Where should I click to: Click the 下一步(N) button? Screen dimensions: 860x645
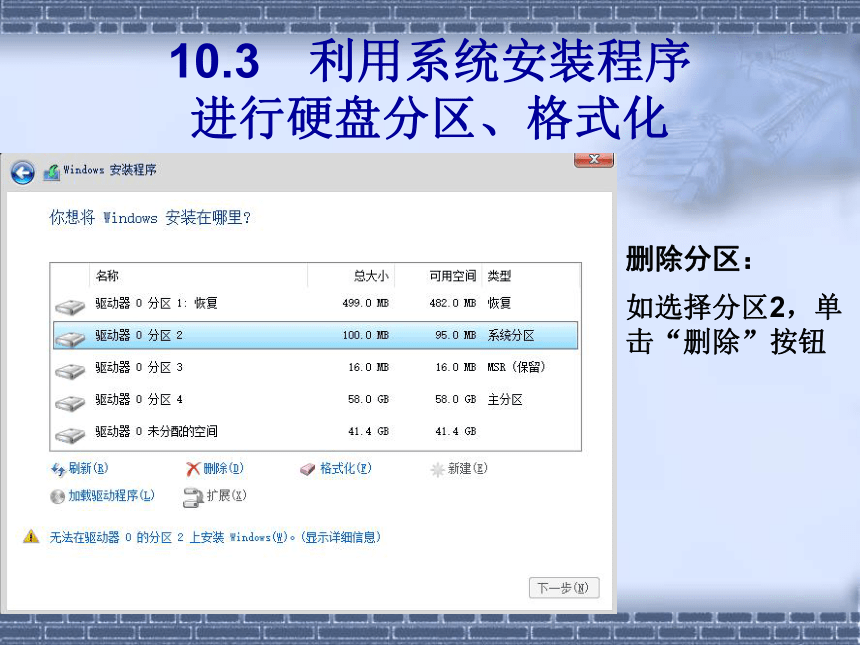click(564, 588)
